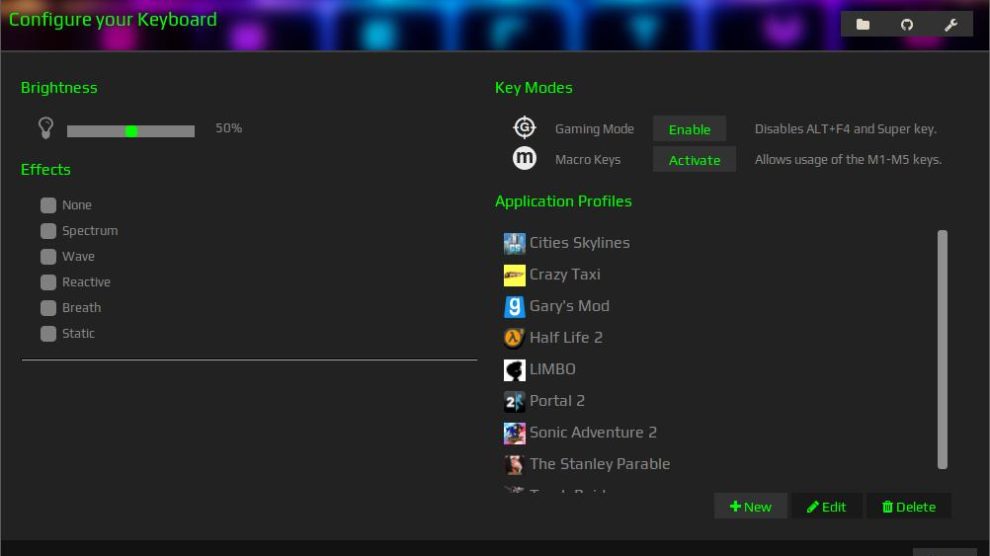Open settings via the wrench icon
This screenshot has height=556, width=990.
[951, 24]
